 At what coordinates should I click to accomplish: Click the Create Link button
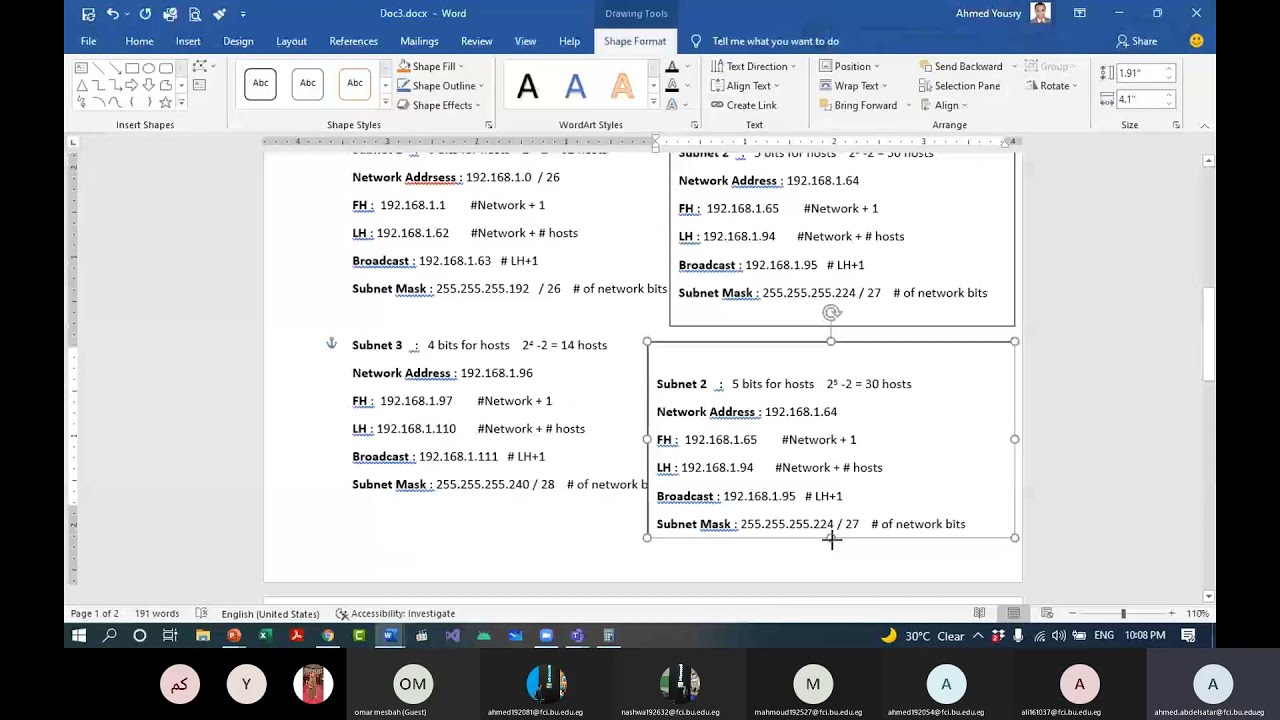(744, 105)
